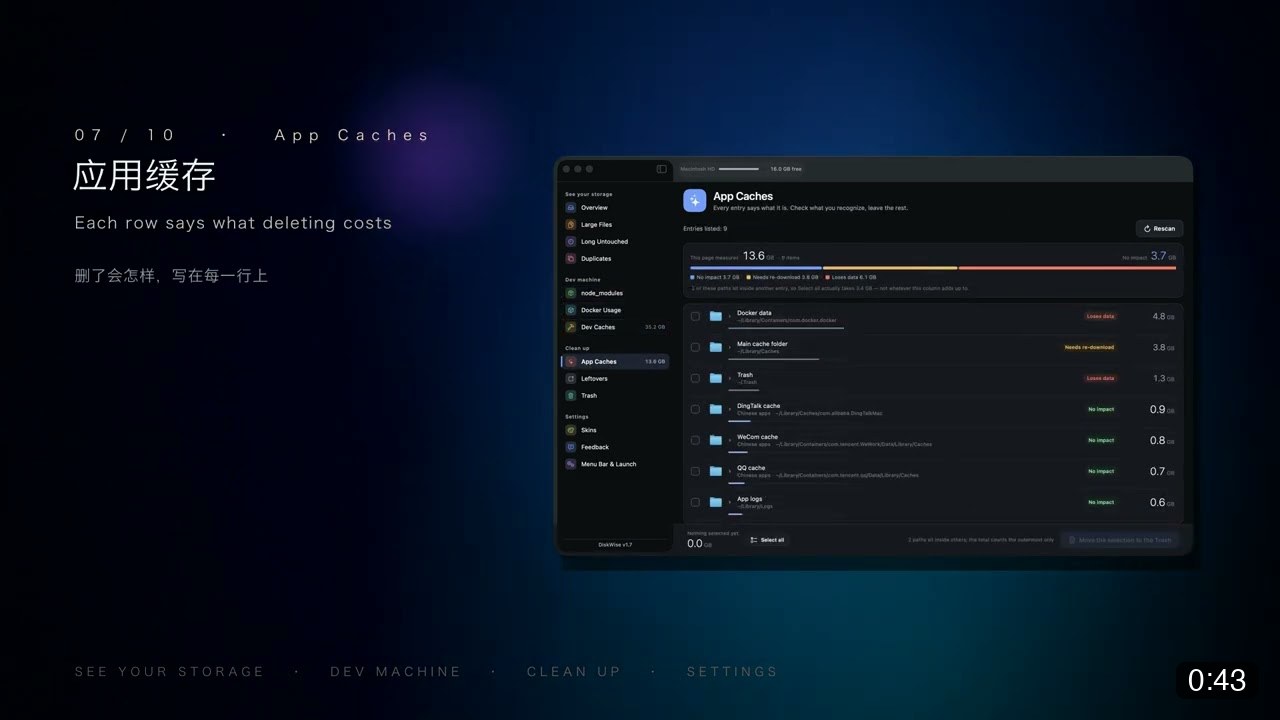This screenshot has width=1280, height=720.
Task: Click the Docker data folder icon
Action: pos(716,316)
